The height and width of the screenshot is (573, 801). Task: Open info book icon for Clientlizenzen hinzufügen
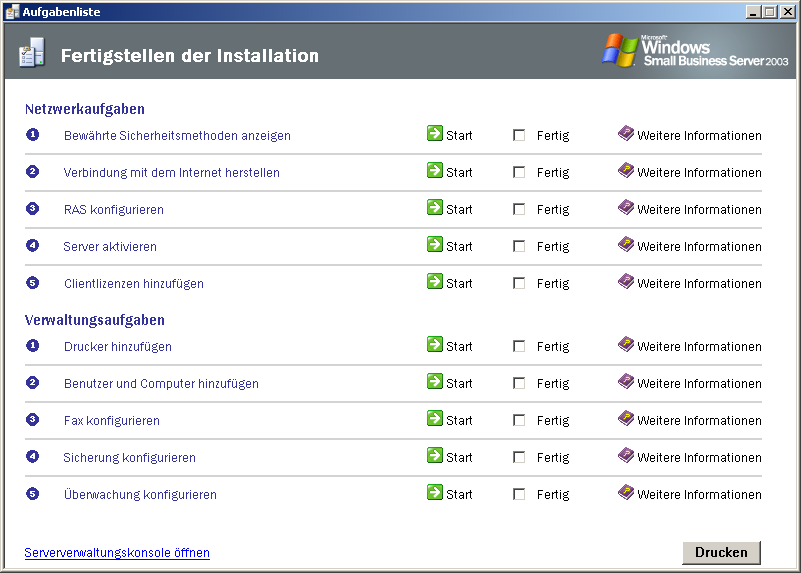click(626, 282)
